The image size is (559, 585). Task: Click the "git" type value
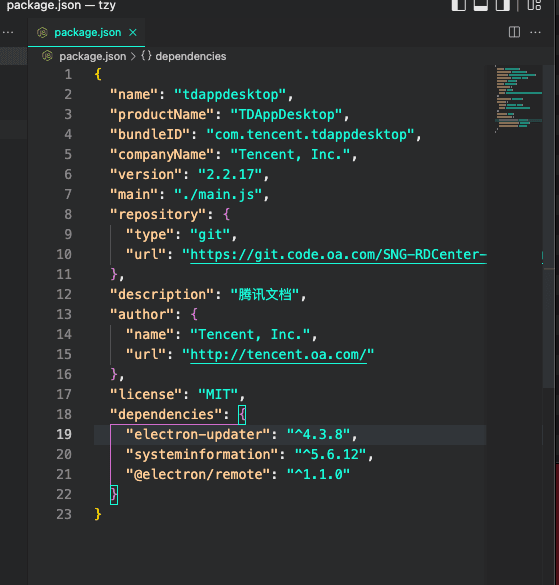pos(210,235)
